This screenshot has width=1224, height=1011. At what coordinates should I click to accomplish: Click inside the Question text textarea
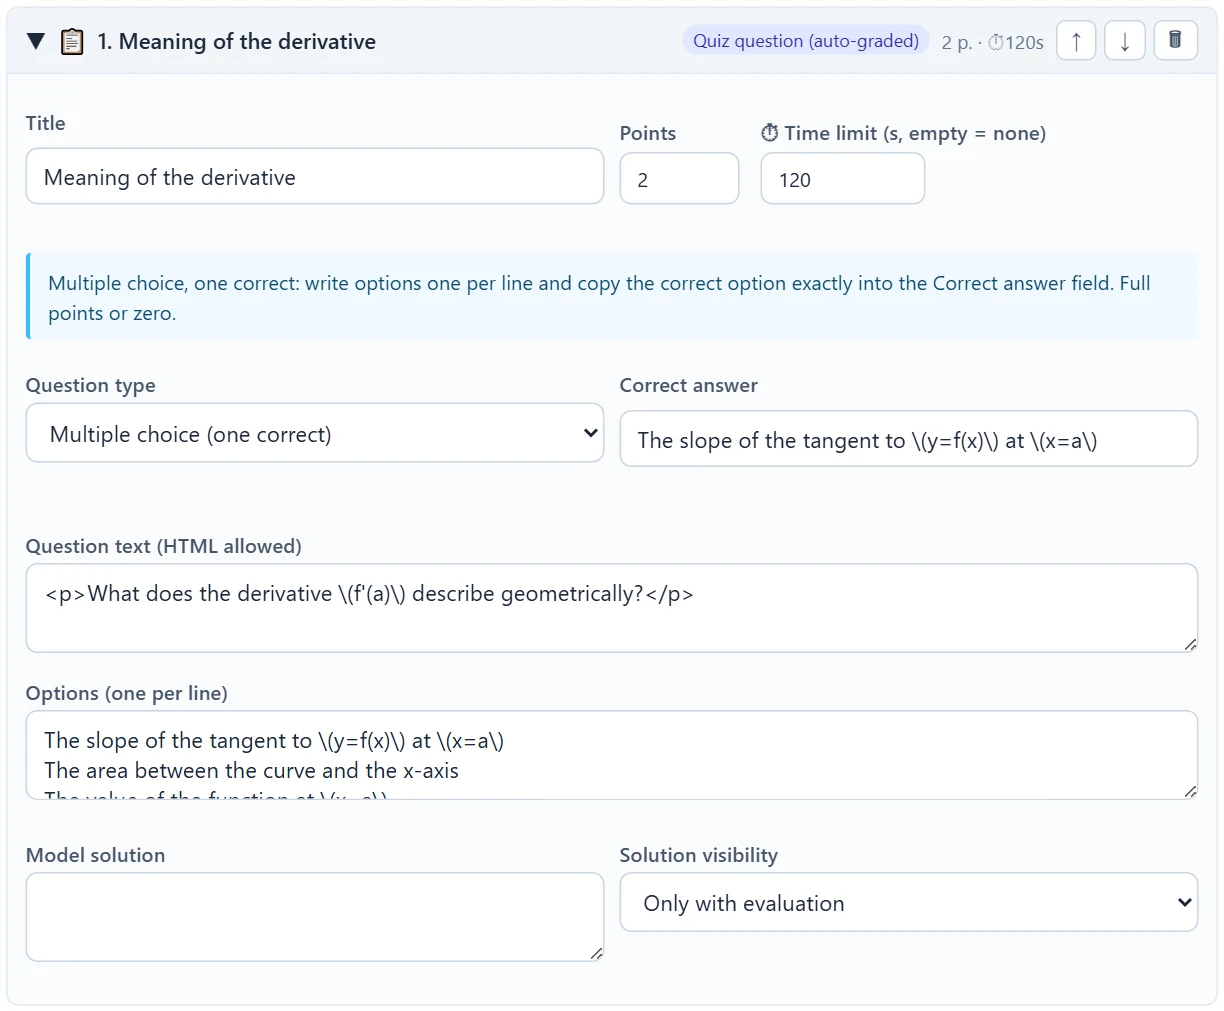(x=612, y=608)
